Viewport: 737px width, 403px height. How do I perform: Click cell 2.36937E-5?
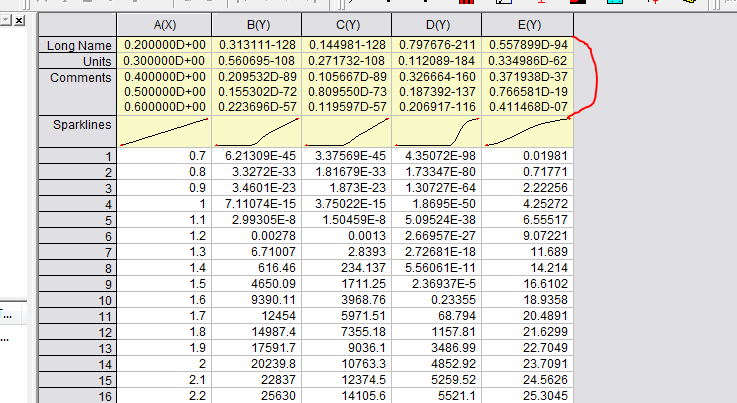[436, 284]
